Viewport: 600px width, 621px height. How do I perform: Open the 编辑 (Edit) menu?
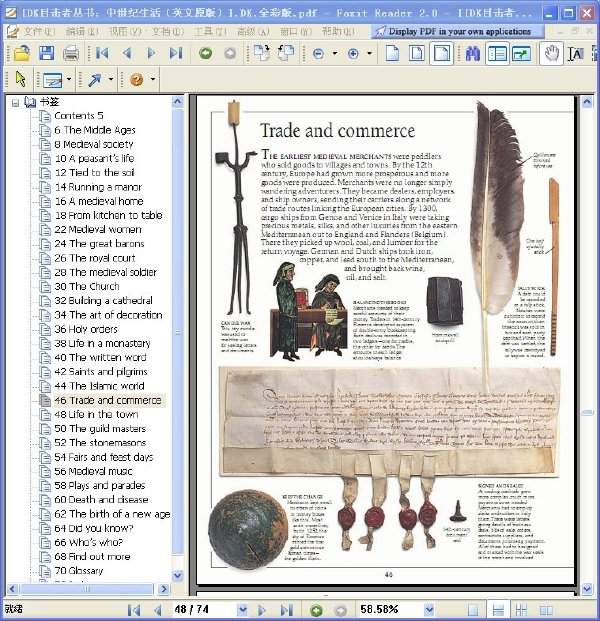[82, 31]
